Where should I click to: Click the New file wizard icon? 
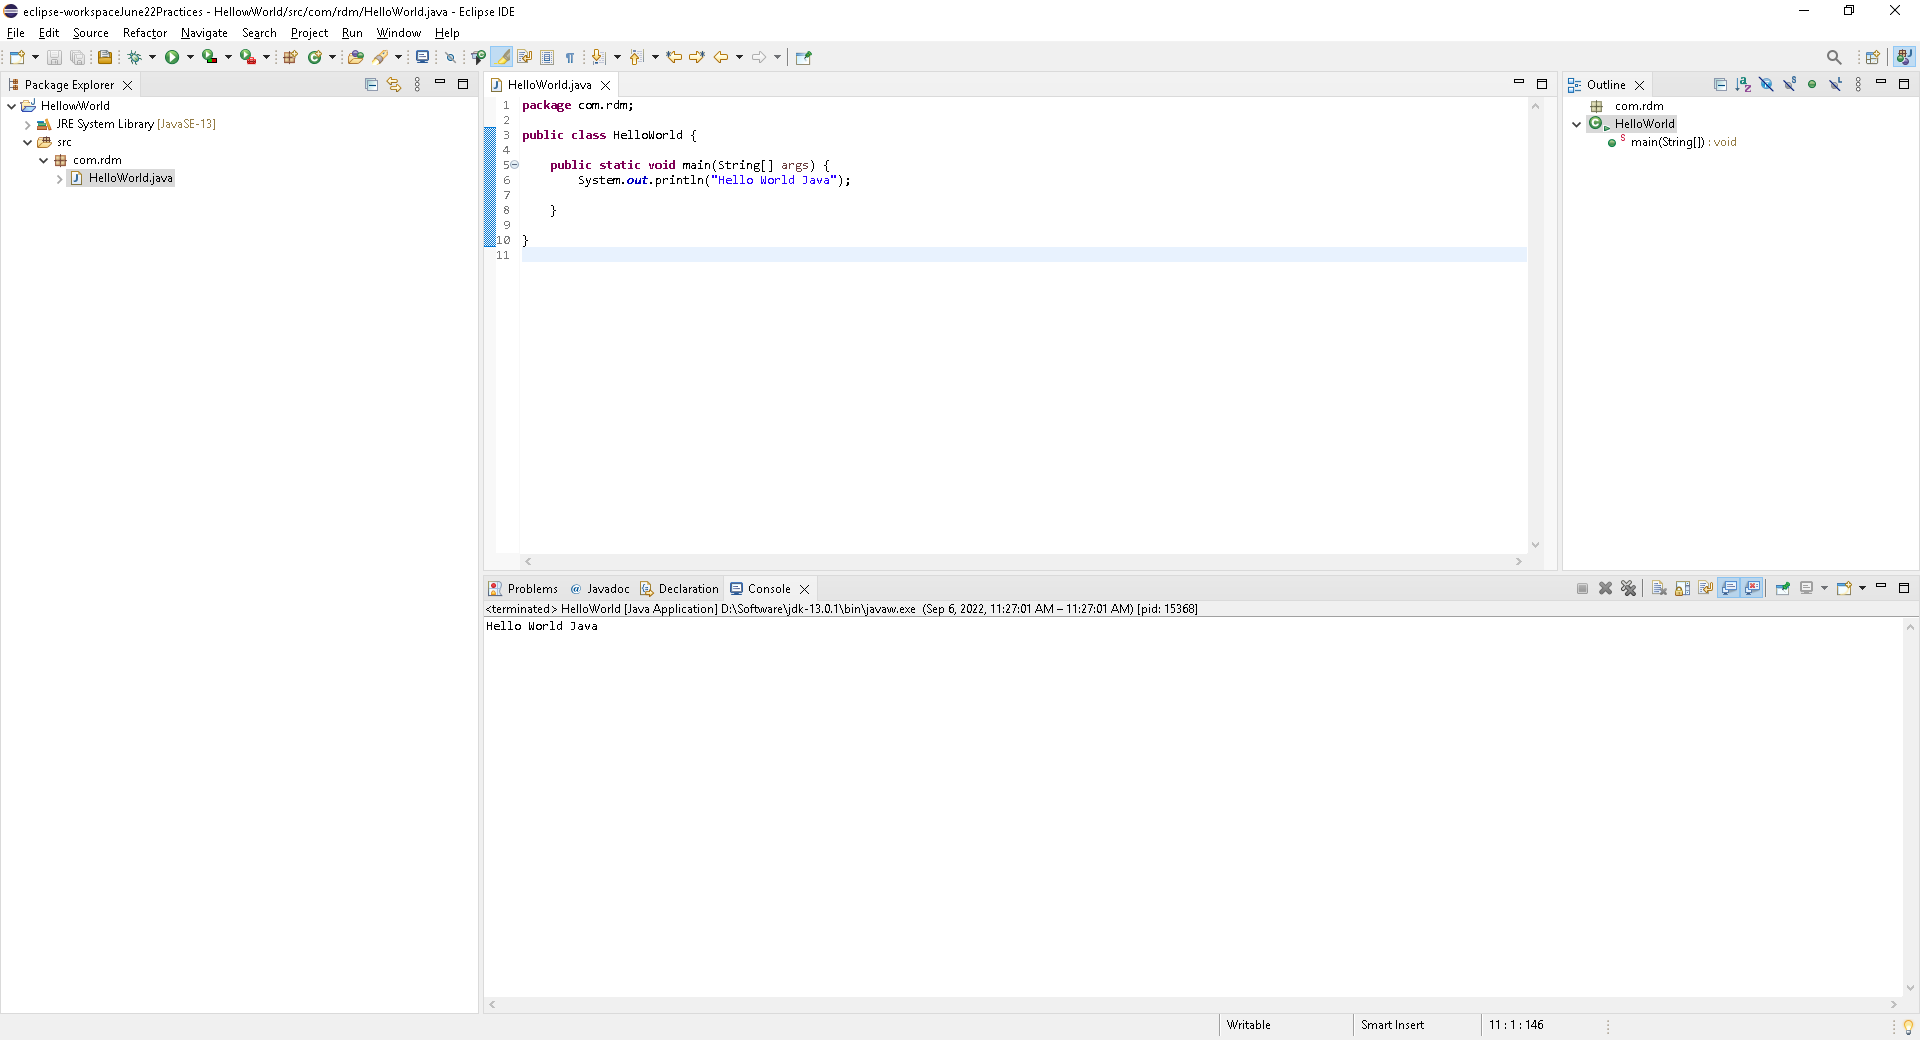pos(17,57)
